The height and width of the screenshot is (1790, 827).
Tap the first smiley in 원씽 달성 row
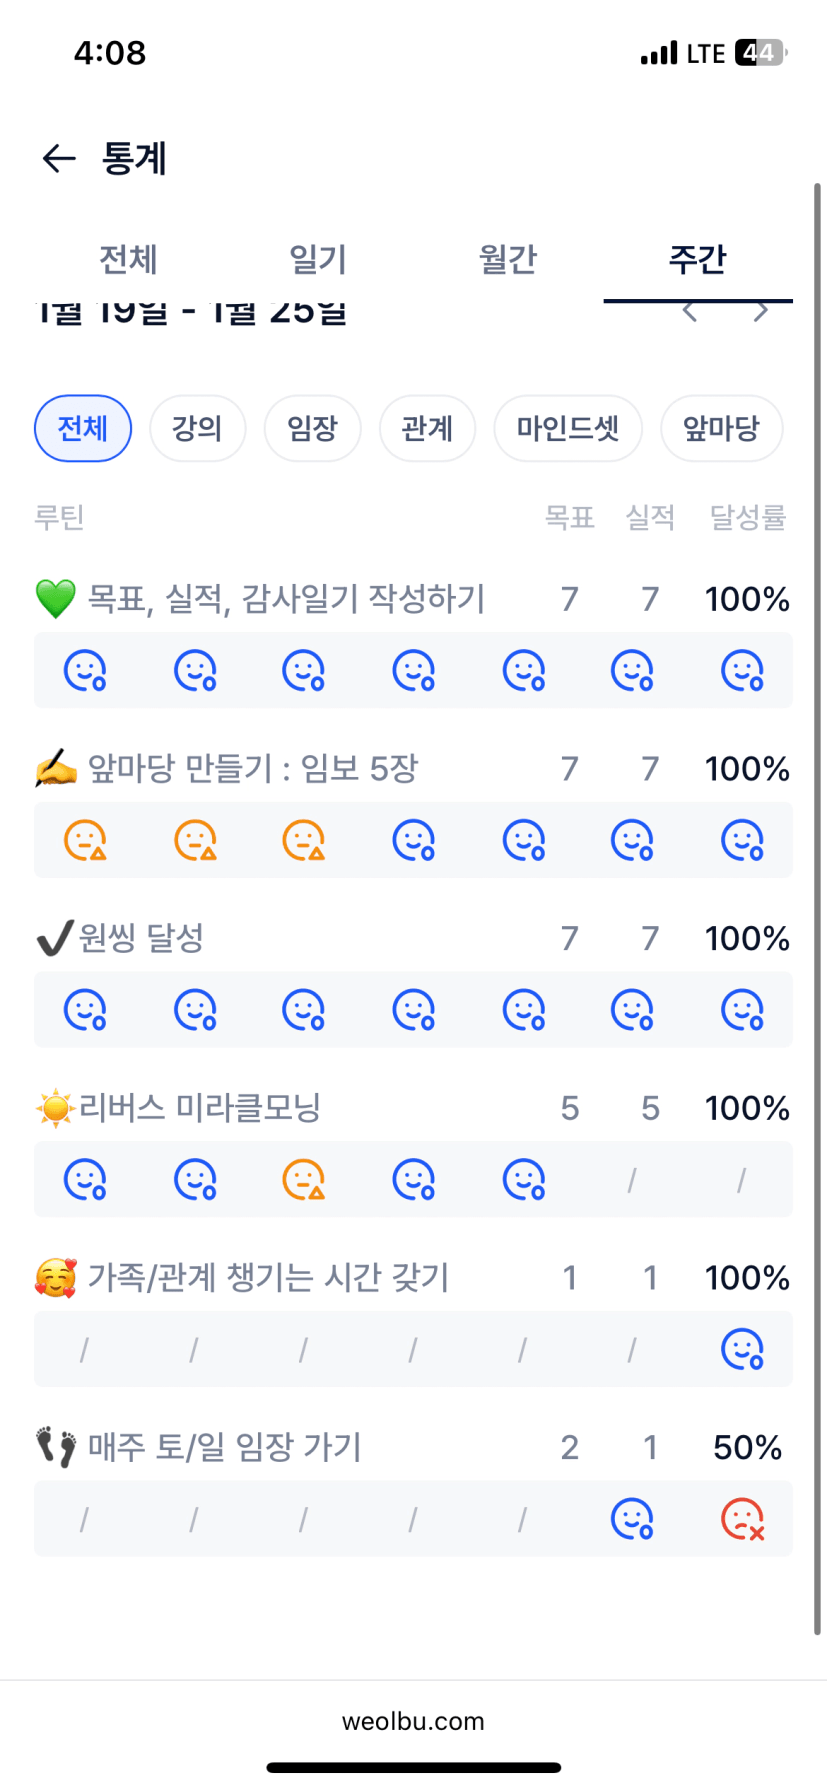[85, 1011]
